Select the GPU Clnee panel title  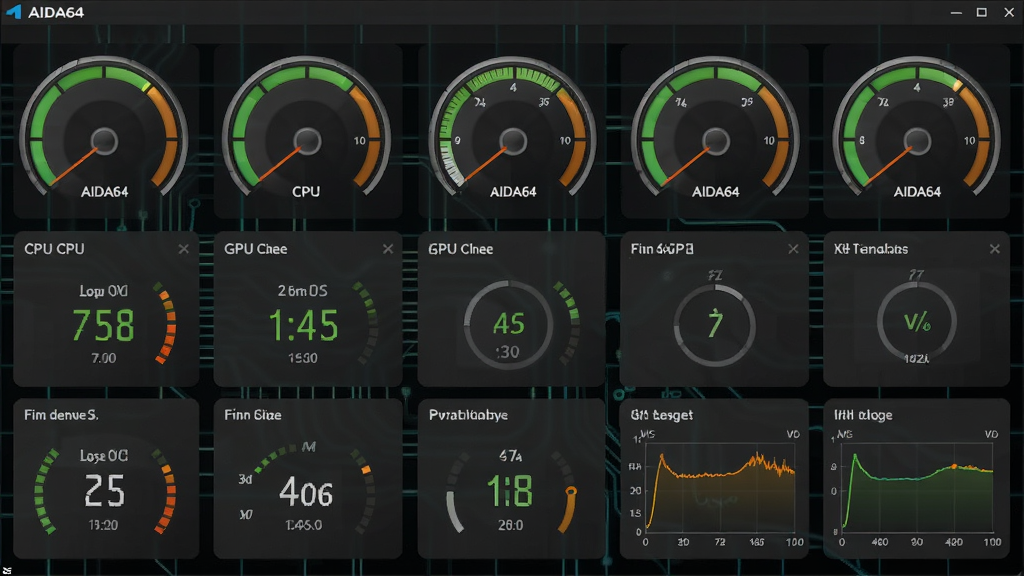(x=460, y=249)
